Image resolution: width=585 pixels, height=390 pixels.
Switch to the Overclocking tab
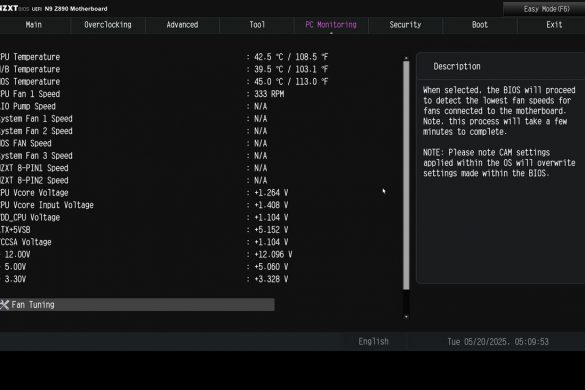(x=108, y=25)
